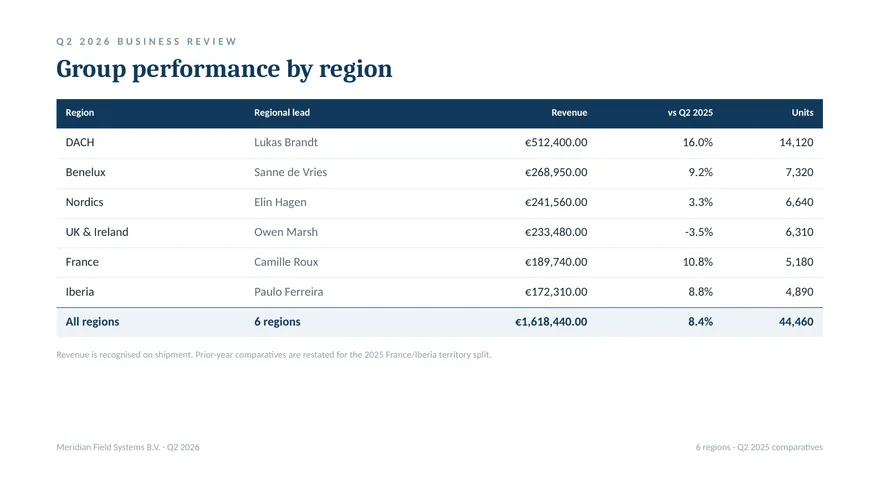This screenshot has height=495, width=880.
Task: Select the 'DACH' region cell
Action: (80, 143)
